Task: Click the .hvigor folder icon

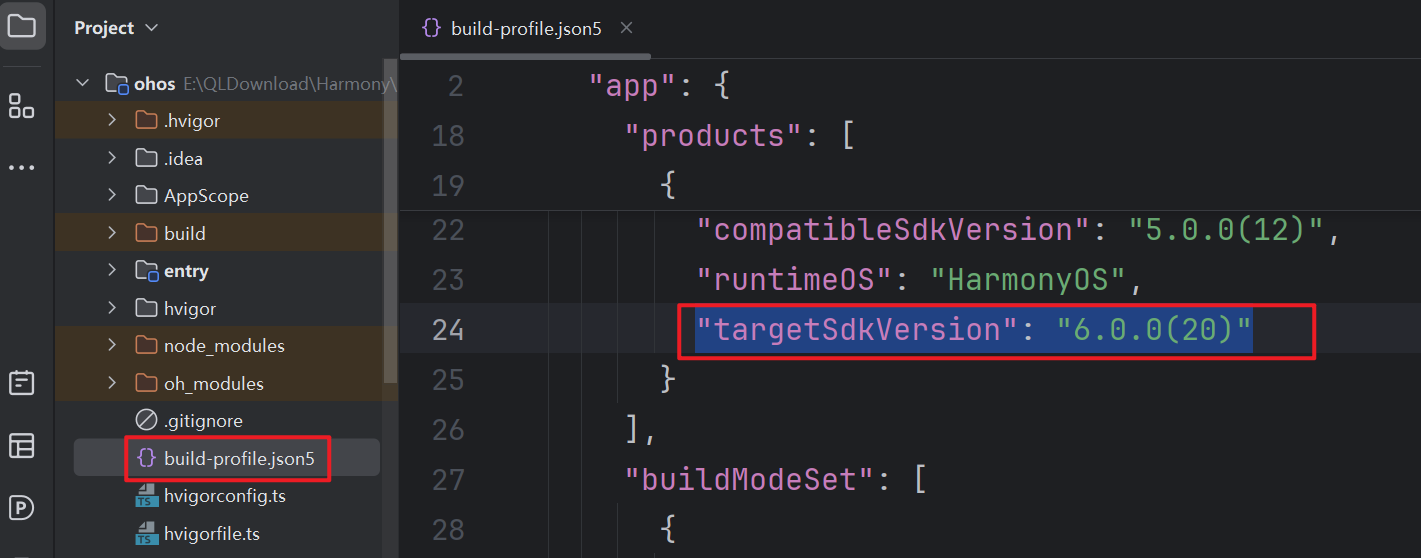Action: pyautogui.click(x=146, y=121)
